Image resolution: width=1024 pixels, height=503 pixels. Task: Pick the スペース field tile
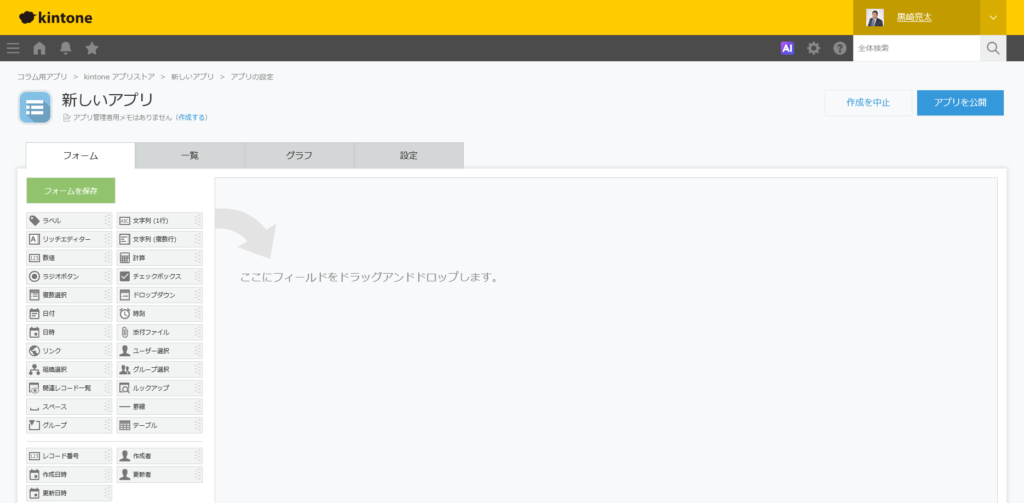(69, 407)
